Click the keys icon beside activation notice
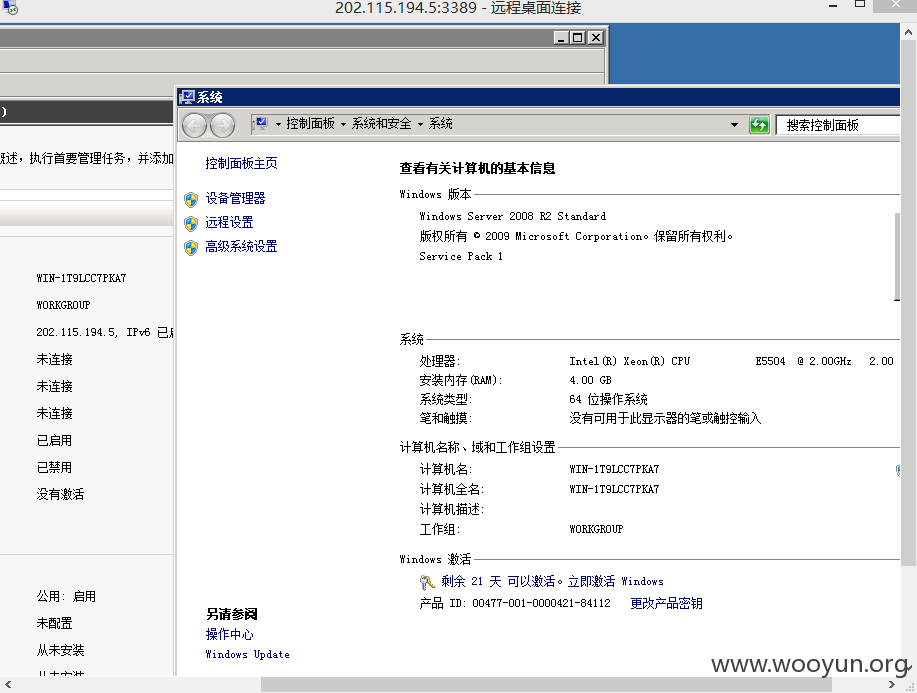The width and height of the screenshot is (917, 693). pyautogui.click(x=428, y=582)
